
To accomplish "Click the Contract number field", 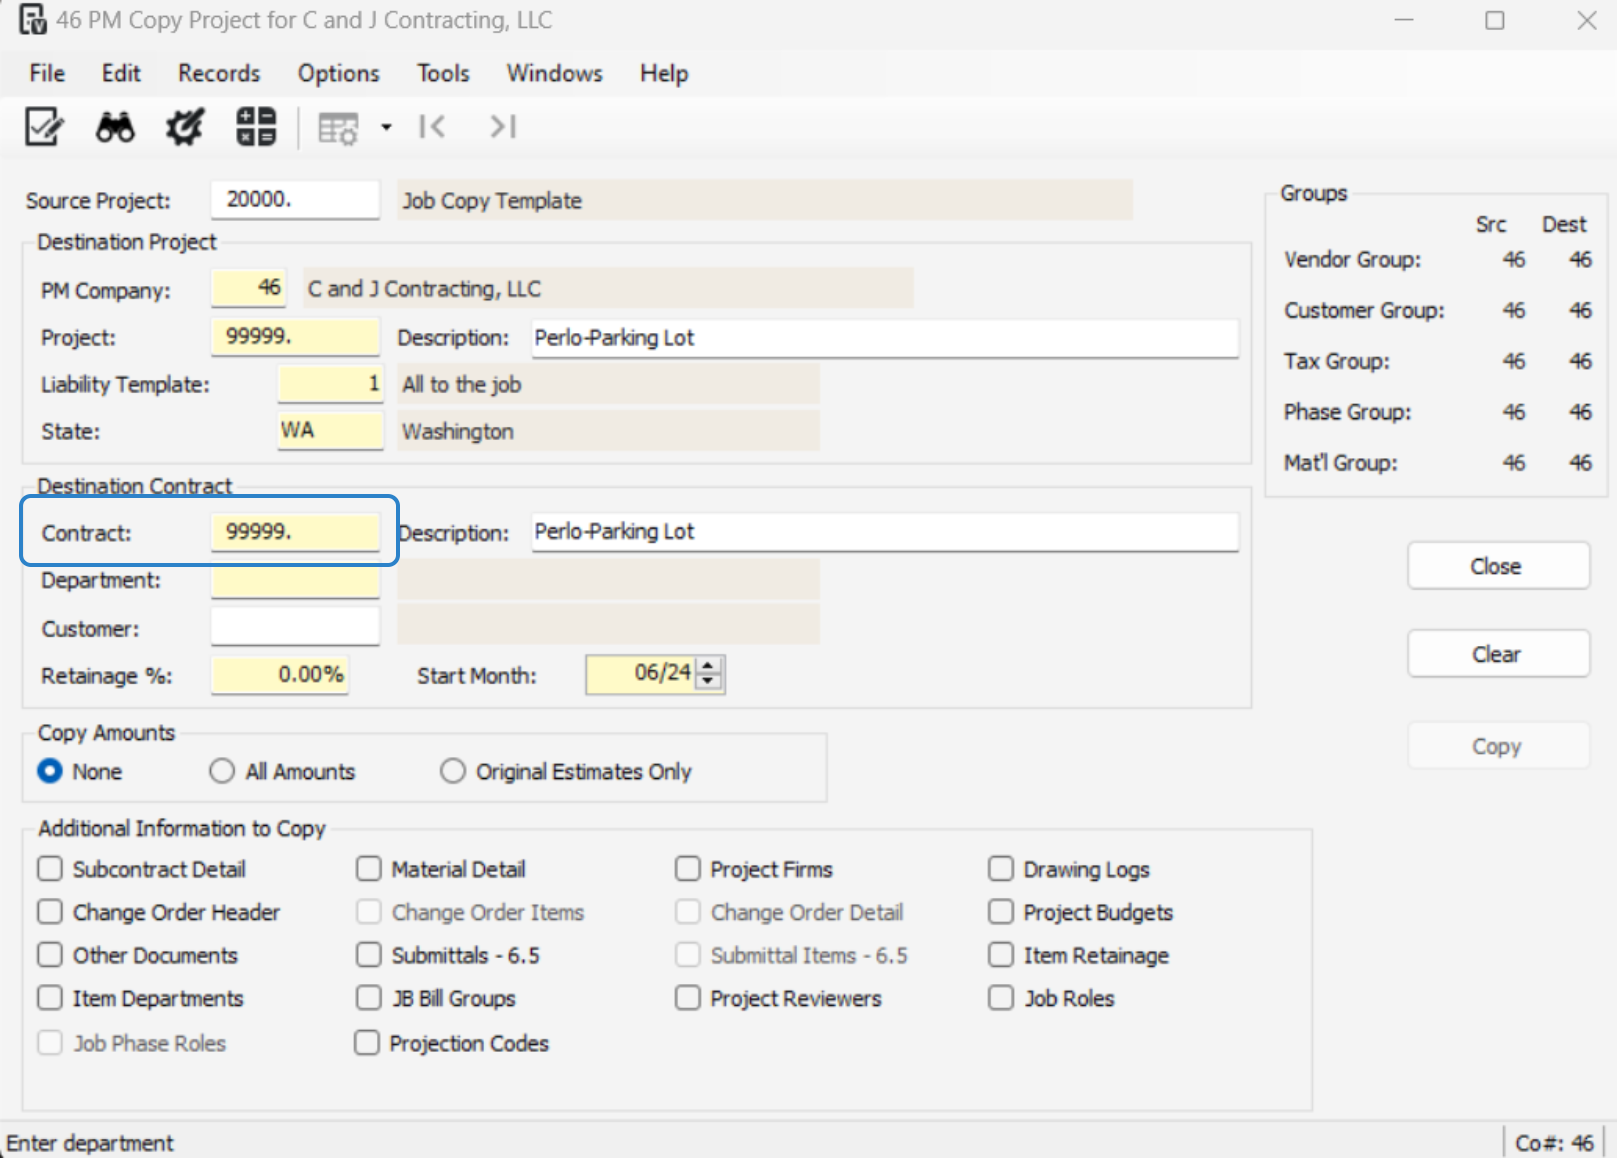I will 295,532.
